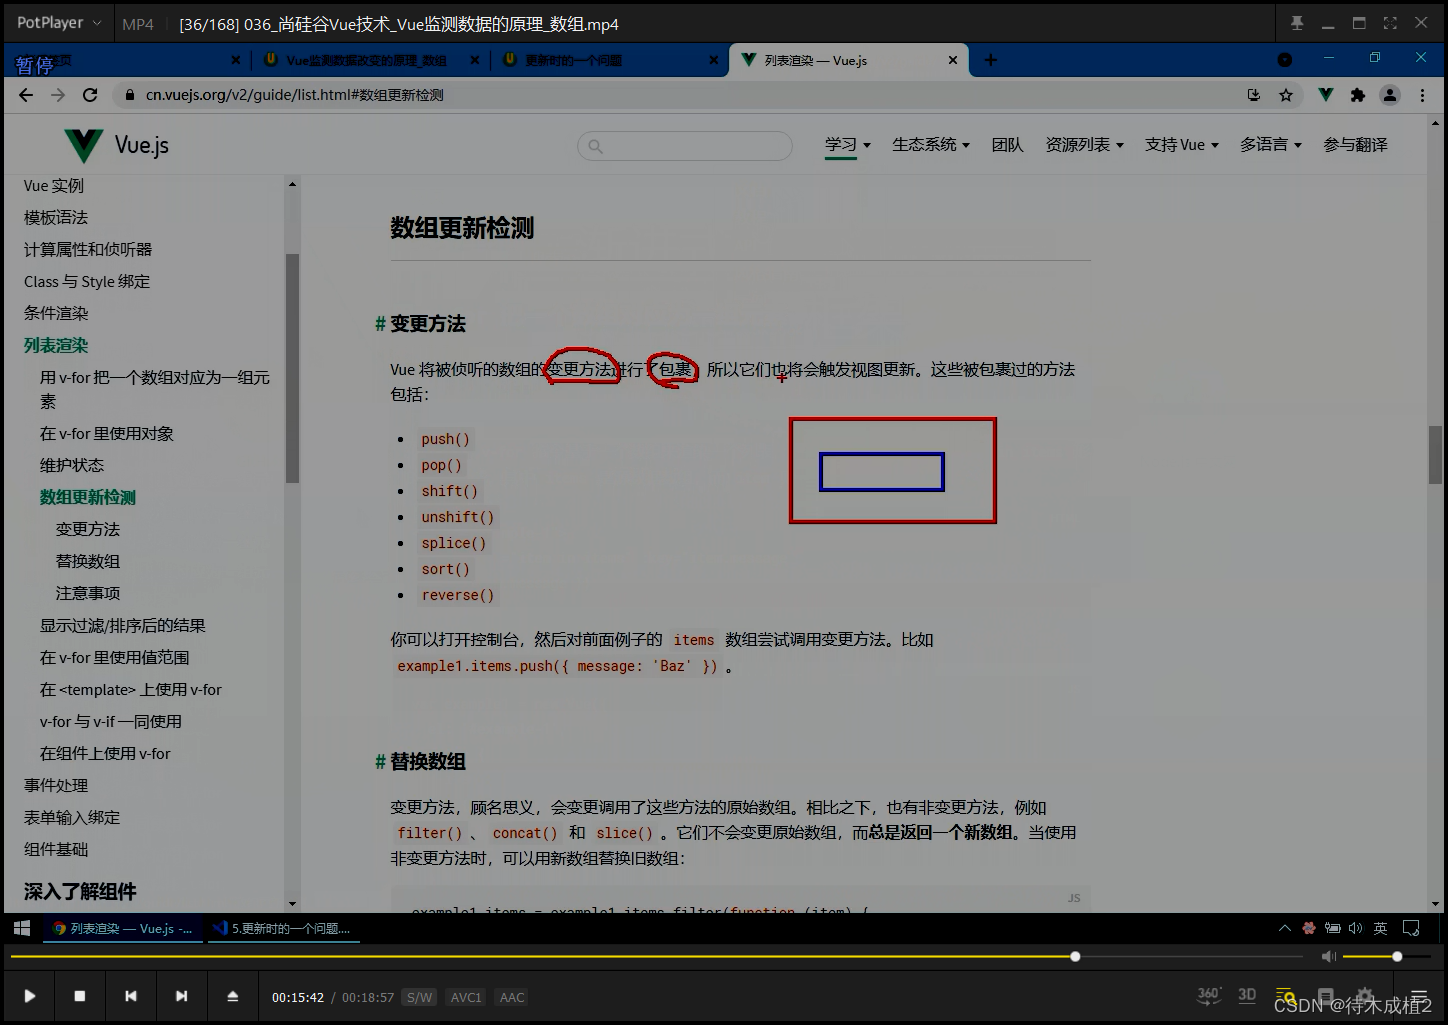Toggle PotPlayer fullscreen mode
The image size is (1448, 1025).
pos(1390,23)
